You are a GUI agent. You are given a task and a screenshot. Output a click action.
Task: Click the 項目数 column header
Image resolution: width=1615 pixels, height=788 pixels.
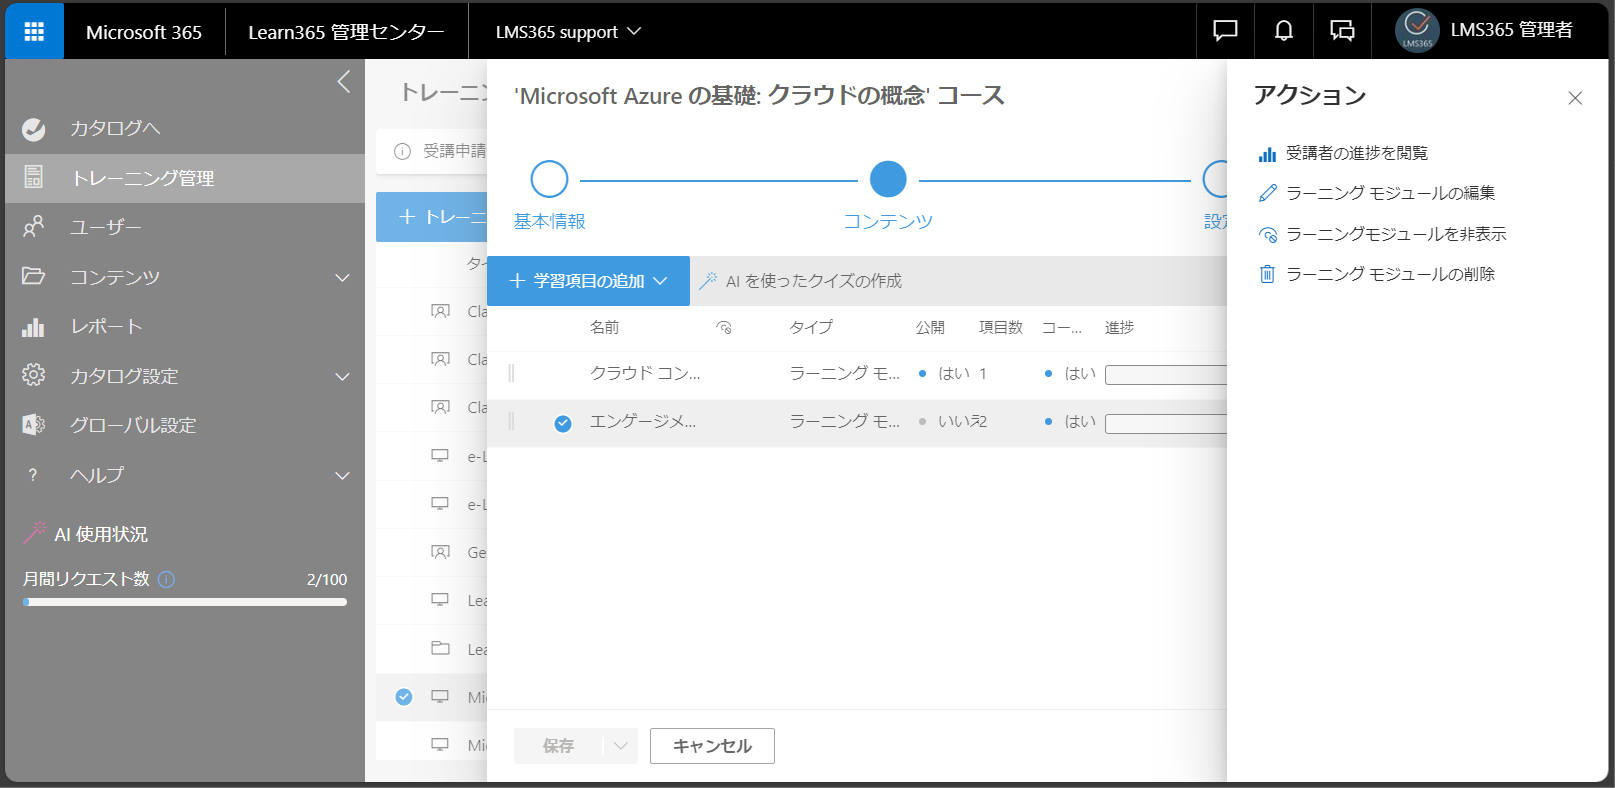tap(1001, 327)
